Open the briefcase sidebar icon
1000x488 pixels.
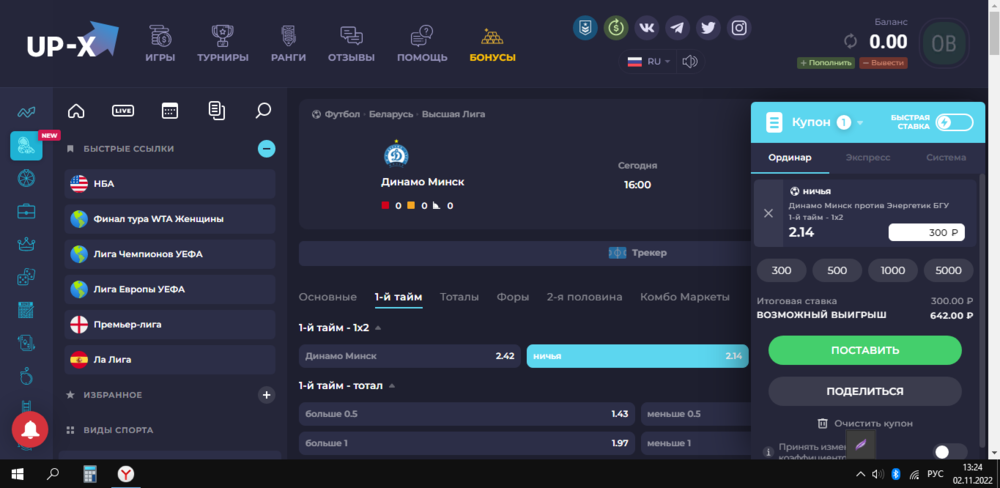tap(26, 211)
